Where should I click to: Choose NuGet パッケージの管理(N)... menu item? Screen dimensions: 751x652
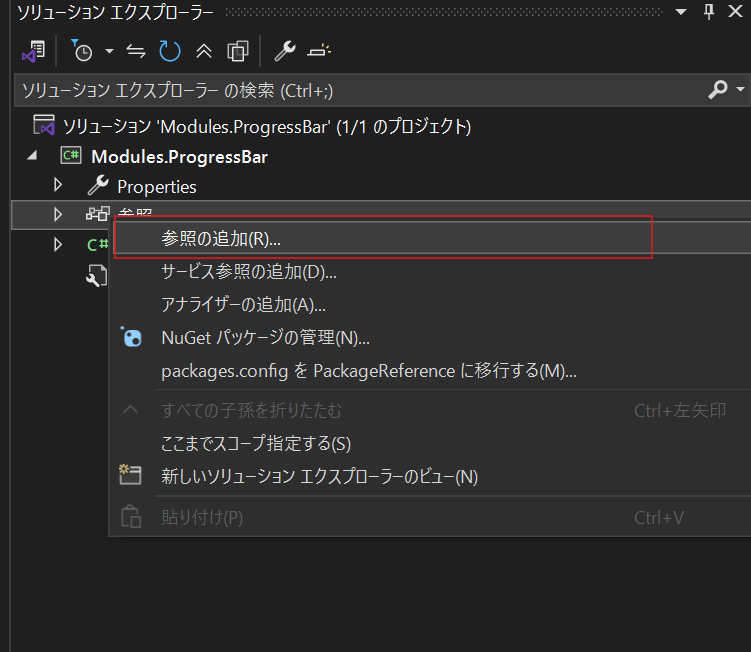coord(431,338)
